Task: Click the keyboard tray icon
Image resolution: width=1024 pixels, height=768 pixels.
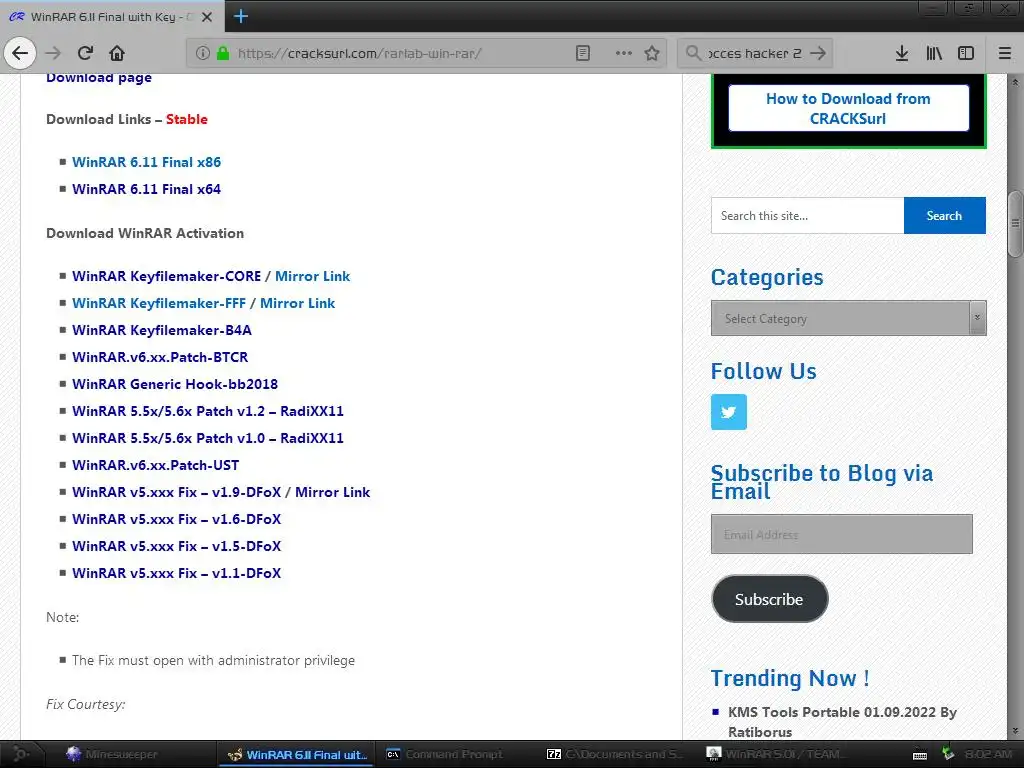Action: click(x=920, y=755)
